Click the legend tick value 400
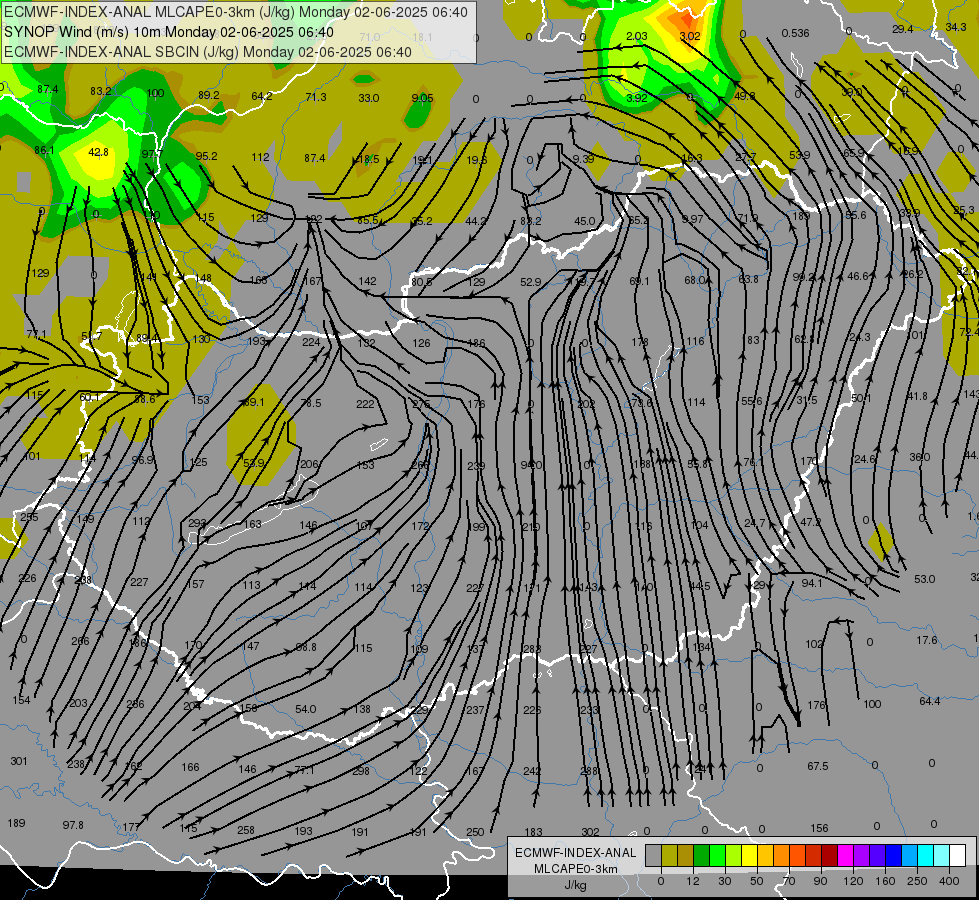Viewport: 979px width, 900px height. (949, 881)
